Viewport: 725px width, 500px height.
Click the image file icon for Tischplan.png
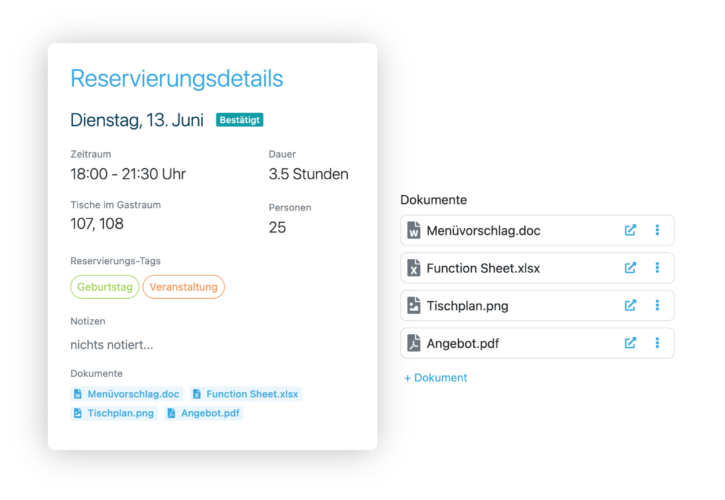coord(414,305)
